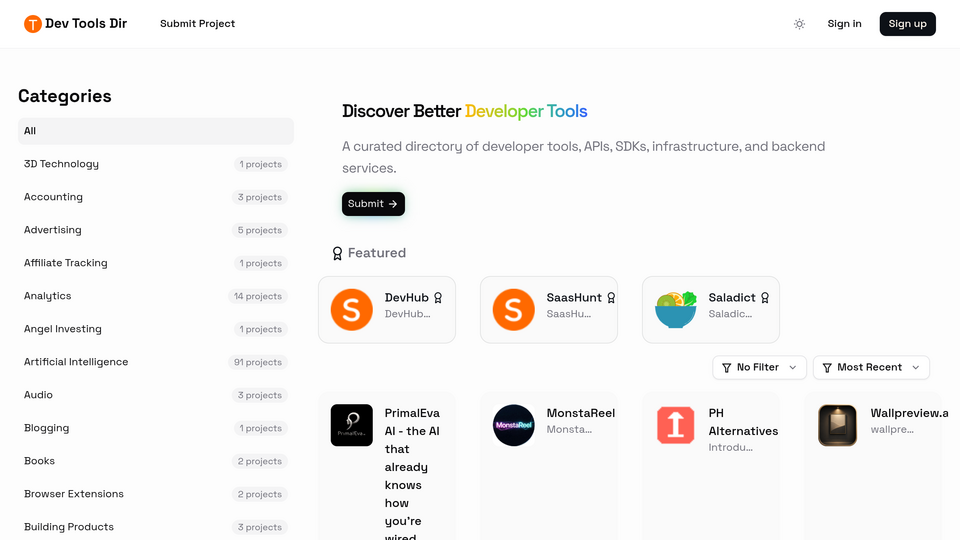Click the featured badge icon next to DevHub

pos(438,298)
